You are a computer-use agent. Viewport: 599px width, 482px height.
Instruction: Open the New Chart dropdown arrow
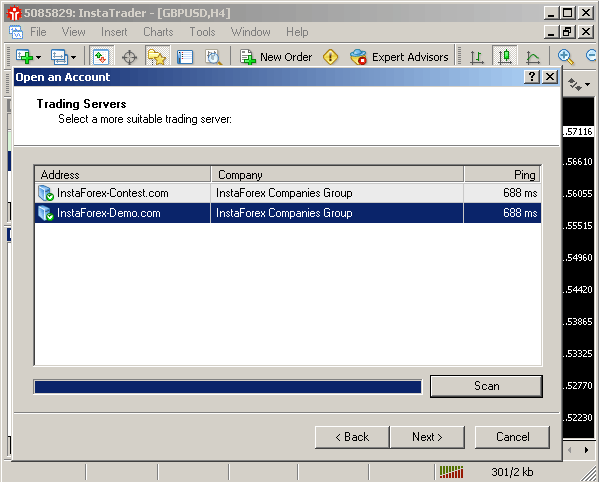click(x=38, y=58)
